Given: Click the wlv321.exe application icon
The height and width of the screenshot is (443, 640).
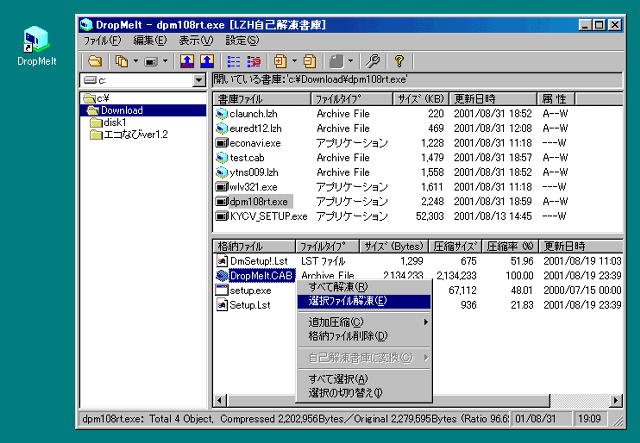Looking at the screenshot, I should click(x=221, y=187).
